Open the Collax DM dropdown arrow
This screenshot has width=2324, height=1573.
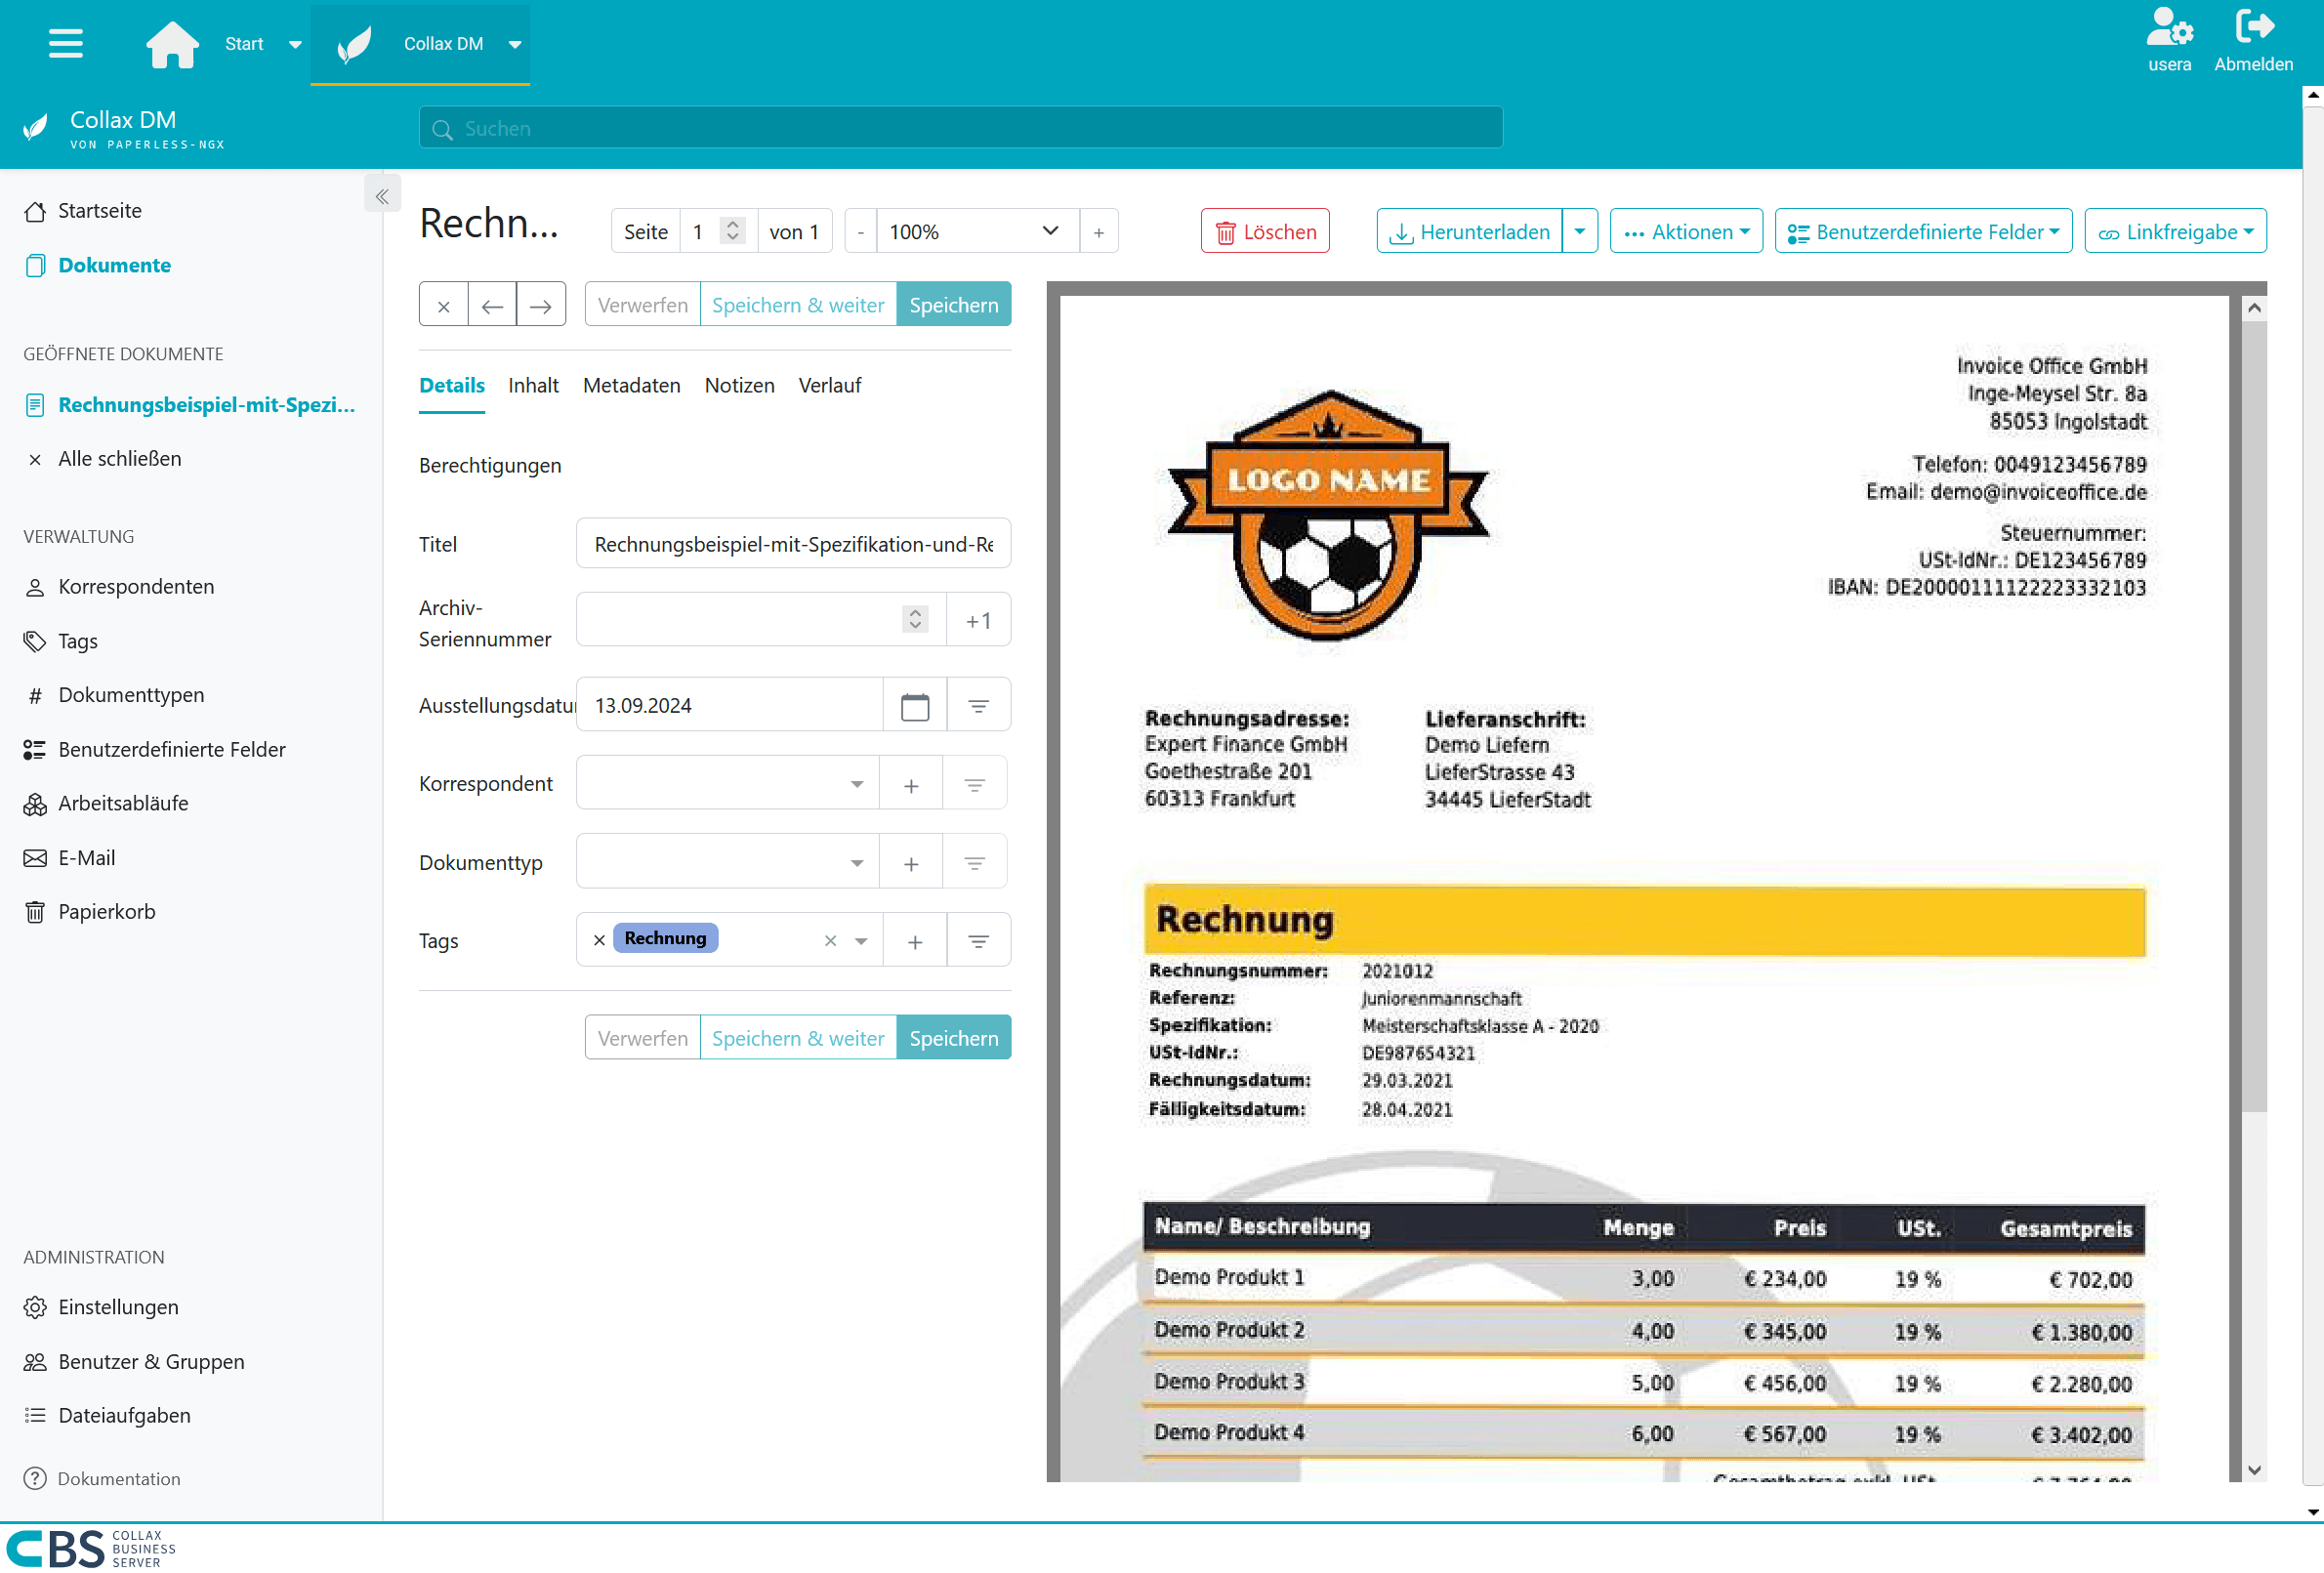515,45
